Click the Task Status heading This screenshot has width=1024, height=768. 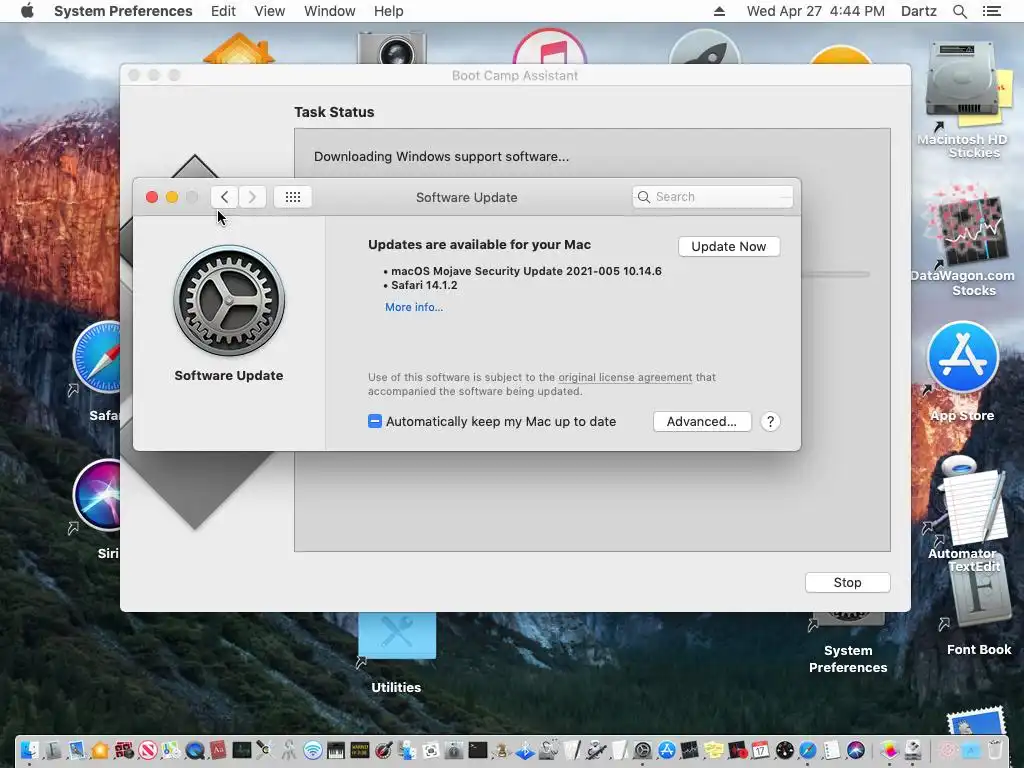[334, 112]
